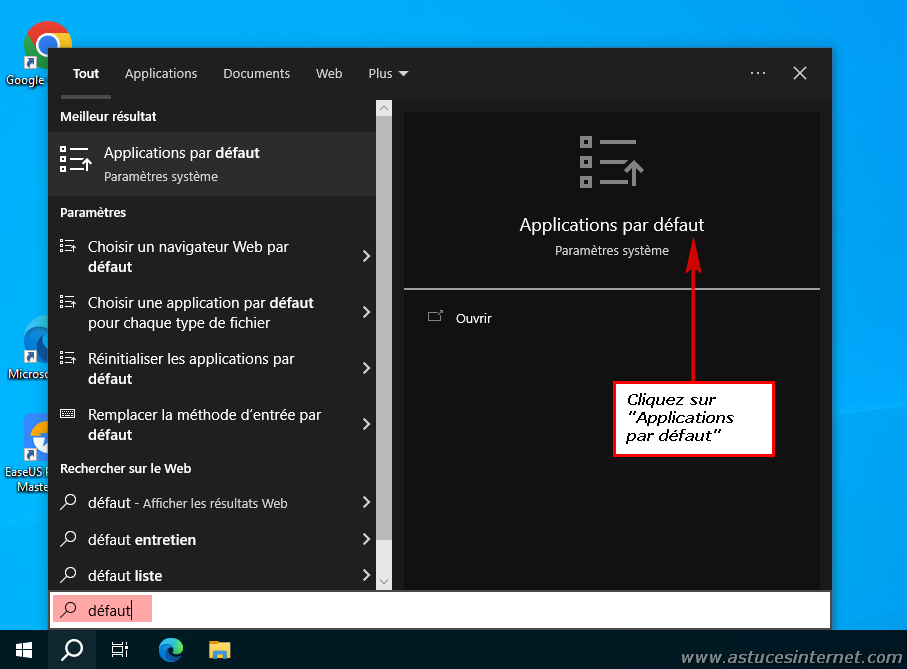Open the Windows Start menu
907x669 pixels.
pyautogui.click(x=23, y=650)
